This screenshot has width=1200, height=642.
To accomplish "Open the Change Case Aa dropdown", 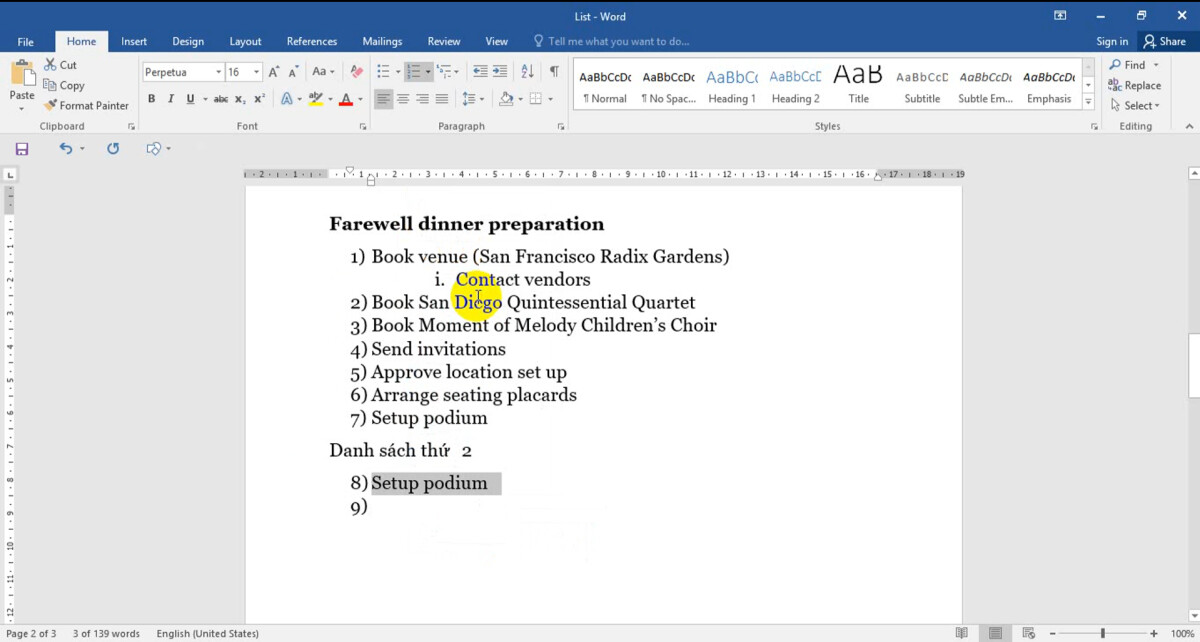I will (323, 72).
